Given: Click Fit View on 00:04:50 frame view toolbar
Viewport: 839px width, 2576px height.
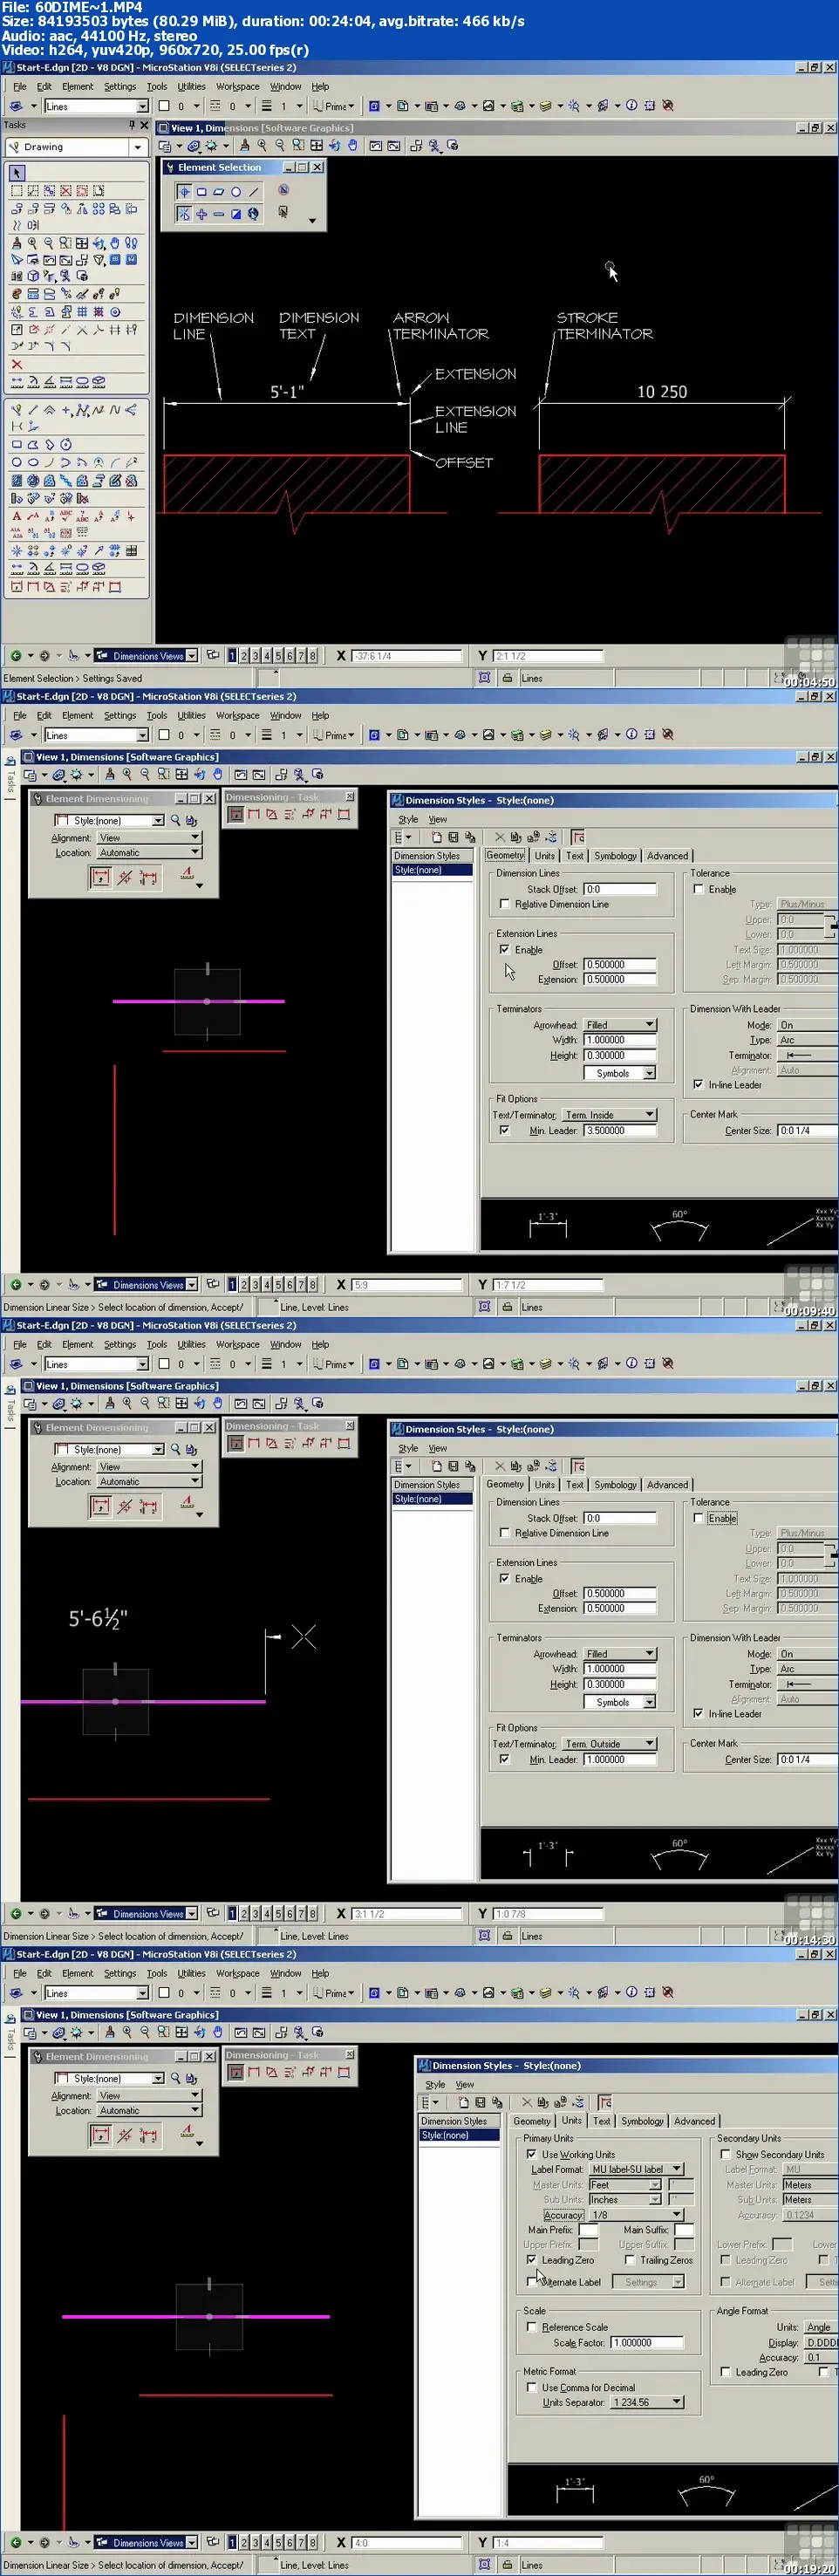Looking at the screenshot, I should click(317, 145).
